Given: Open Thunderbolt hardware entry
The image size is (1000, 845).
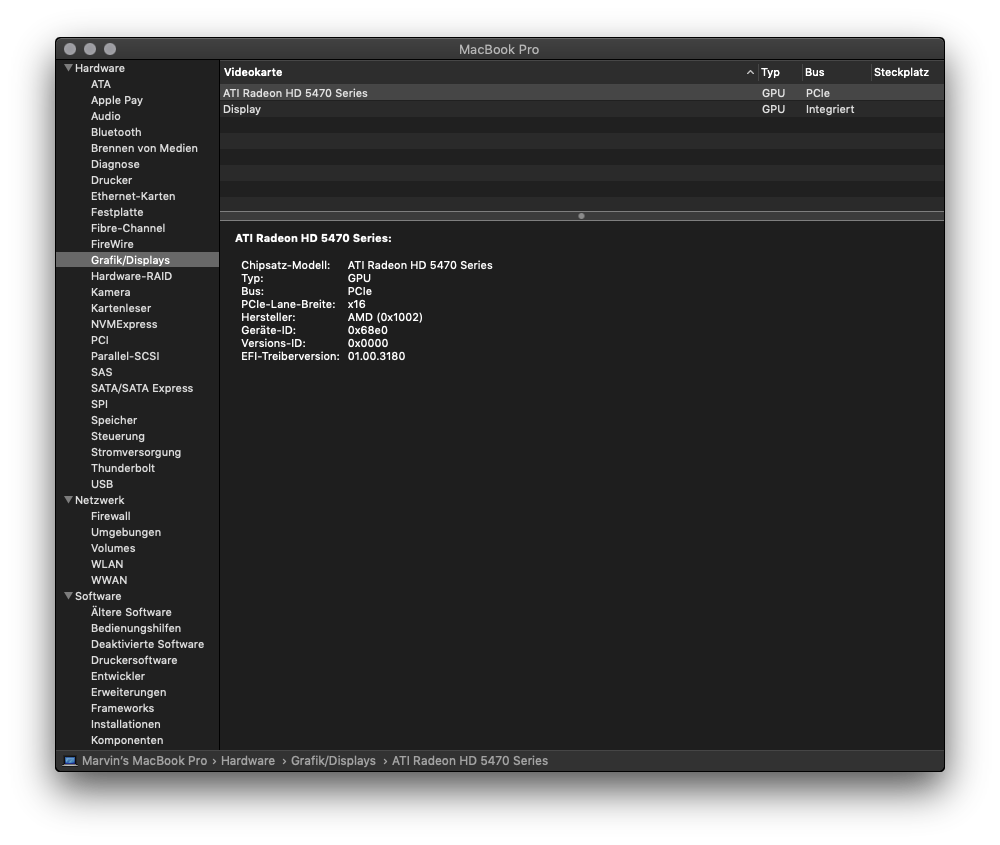Looking at the screenshot, I should coord(123,468).
